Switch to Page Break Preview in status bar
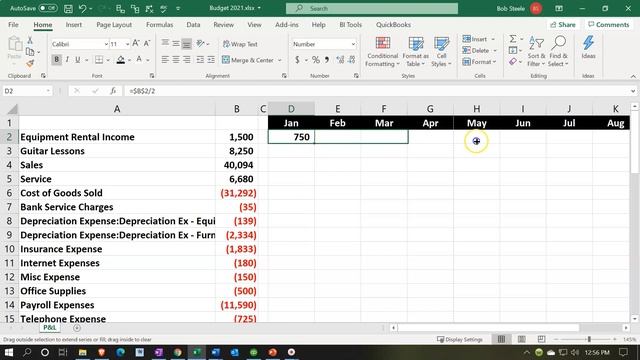 [541, 339]
